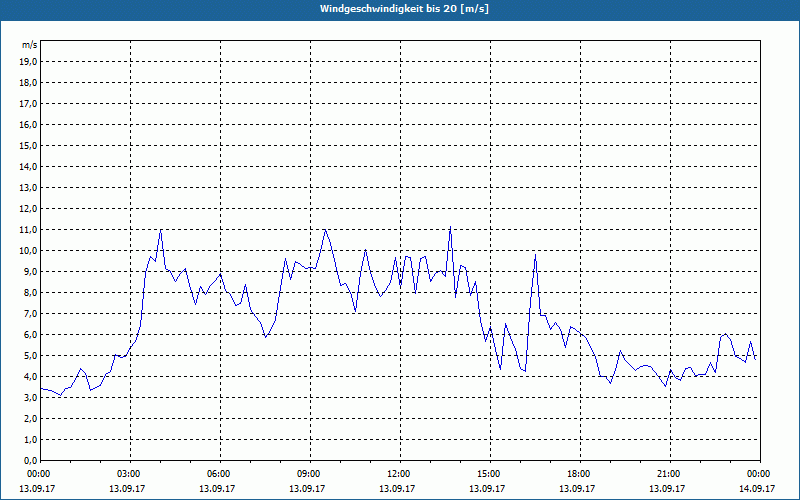Screen dimensions: 800x500
Task: Click the 4,0 y-axis tick label
Action: coord(30,377)
